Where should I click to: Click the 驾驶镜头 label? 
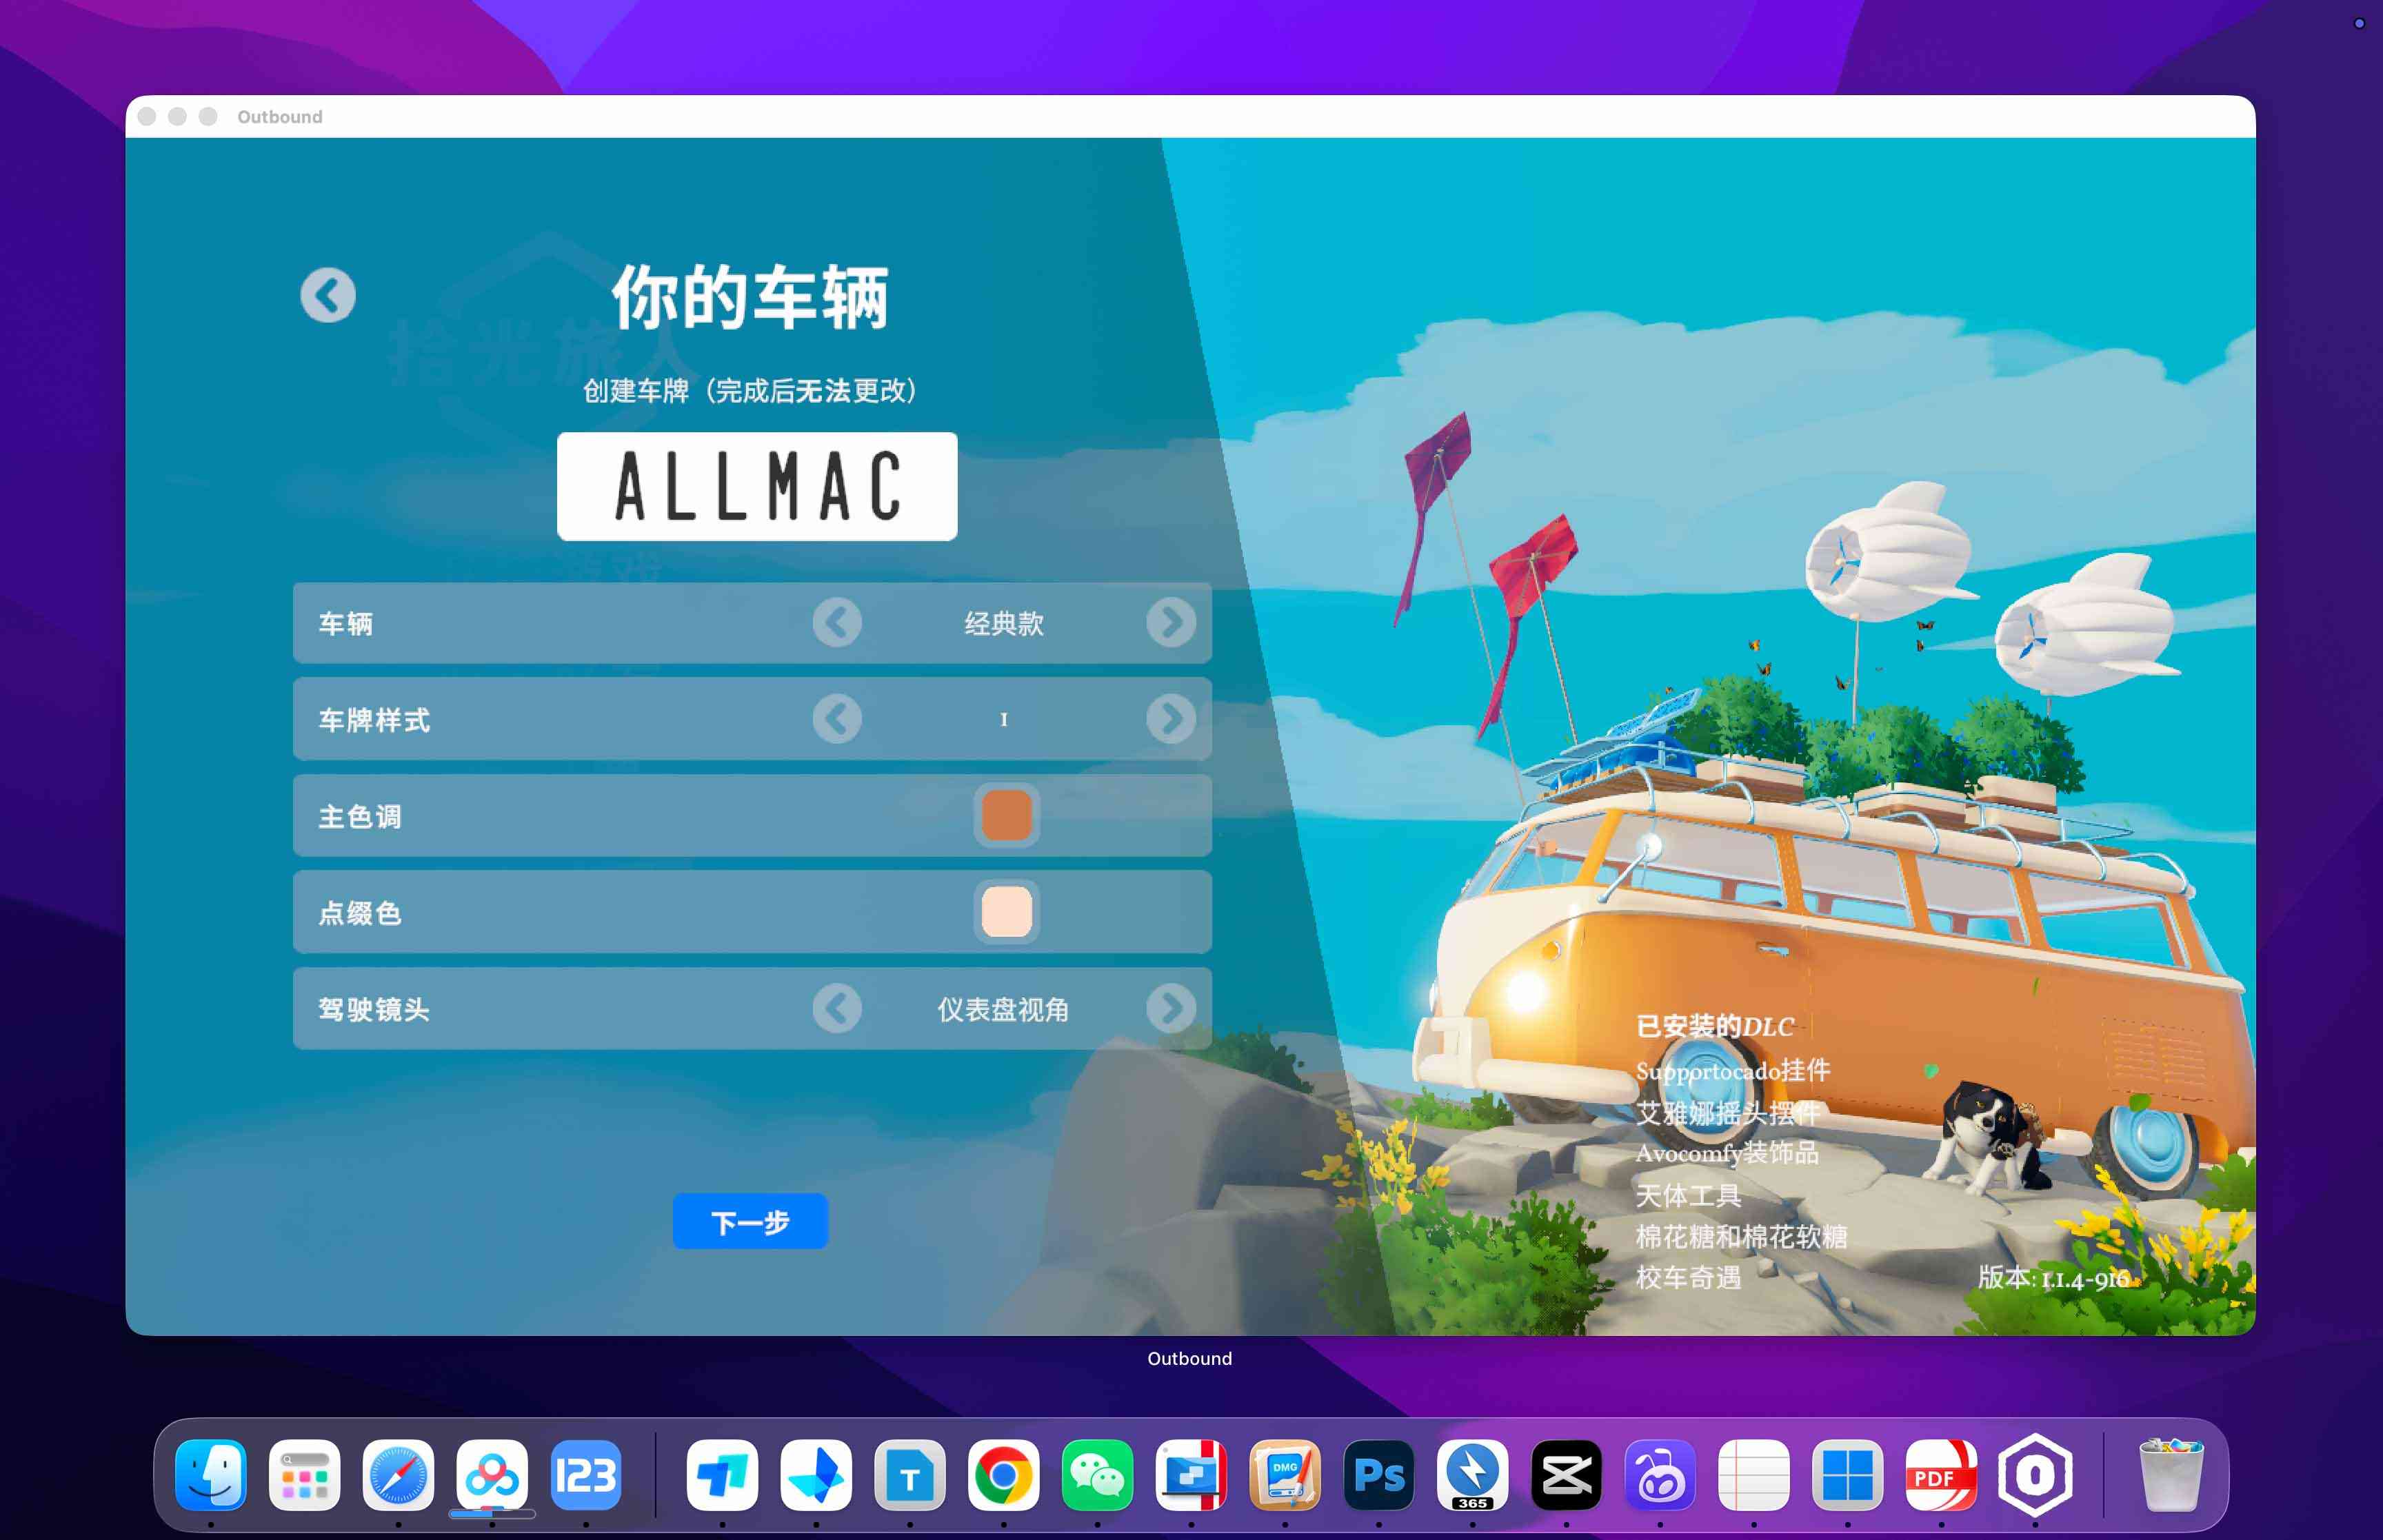(374, 1010)
